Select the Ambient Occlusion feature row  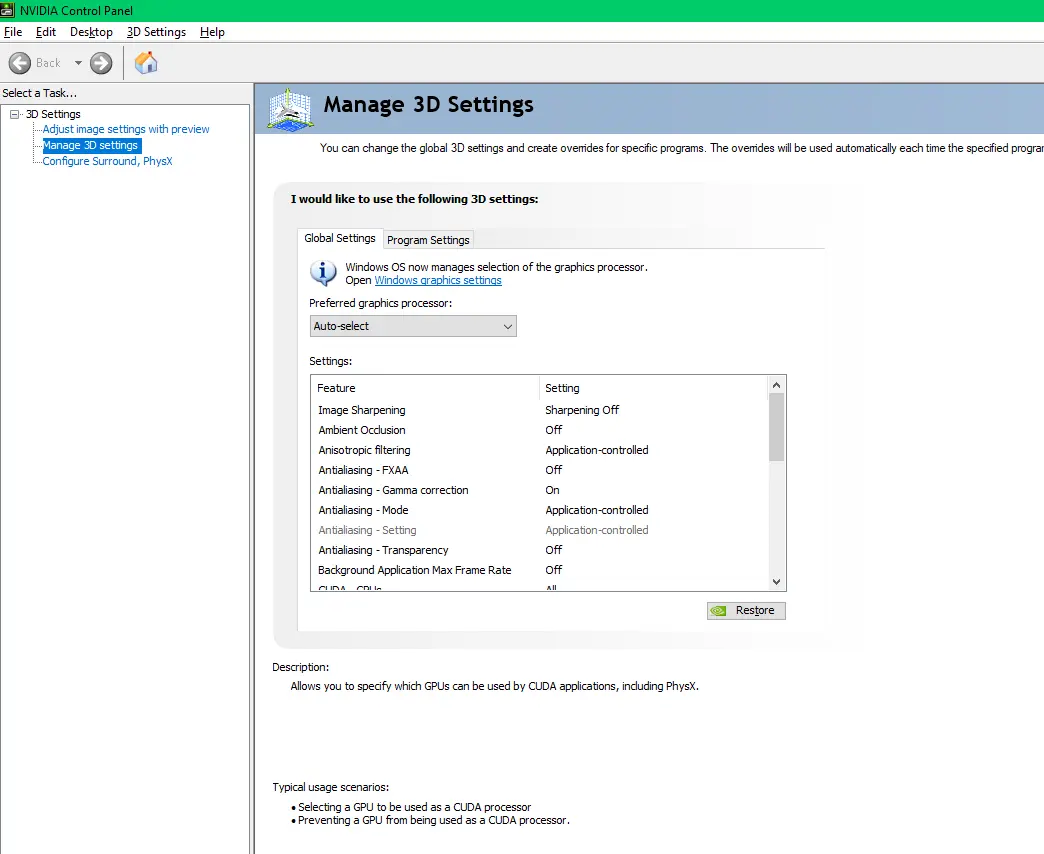tap(539, 430)
